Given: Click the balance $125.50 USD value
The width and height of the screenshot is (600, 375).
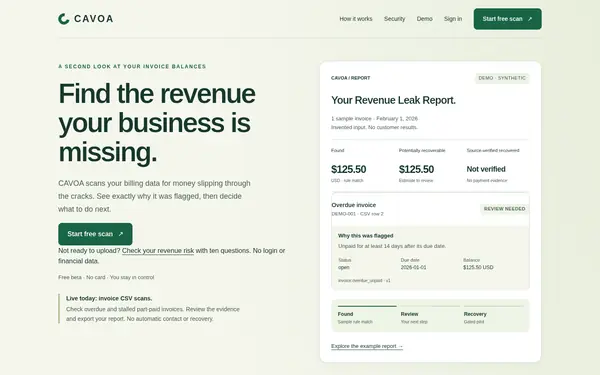Looking at the screenshot, I should (x=478, y=267).
